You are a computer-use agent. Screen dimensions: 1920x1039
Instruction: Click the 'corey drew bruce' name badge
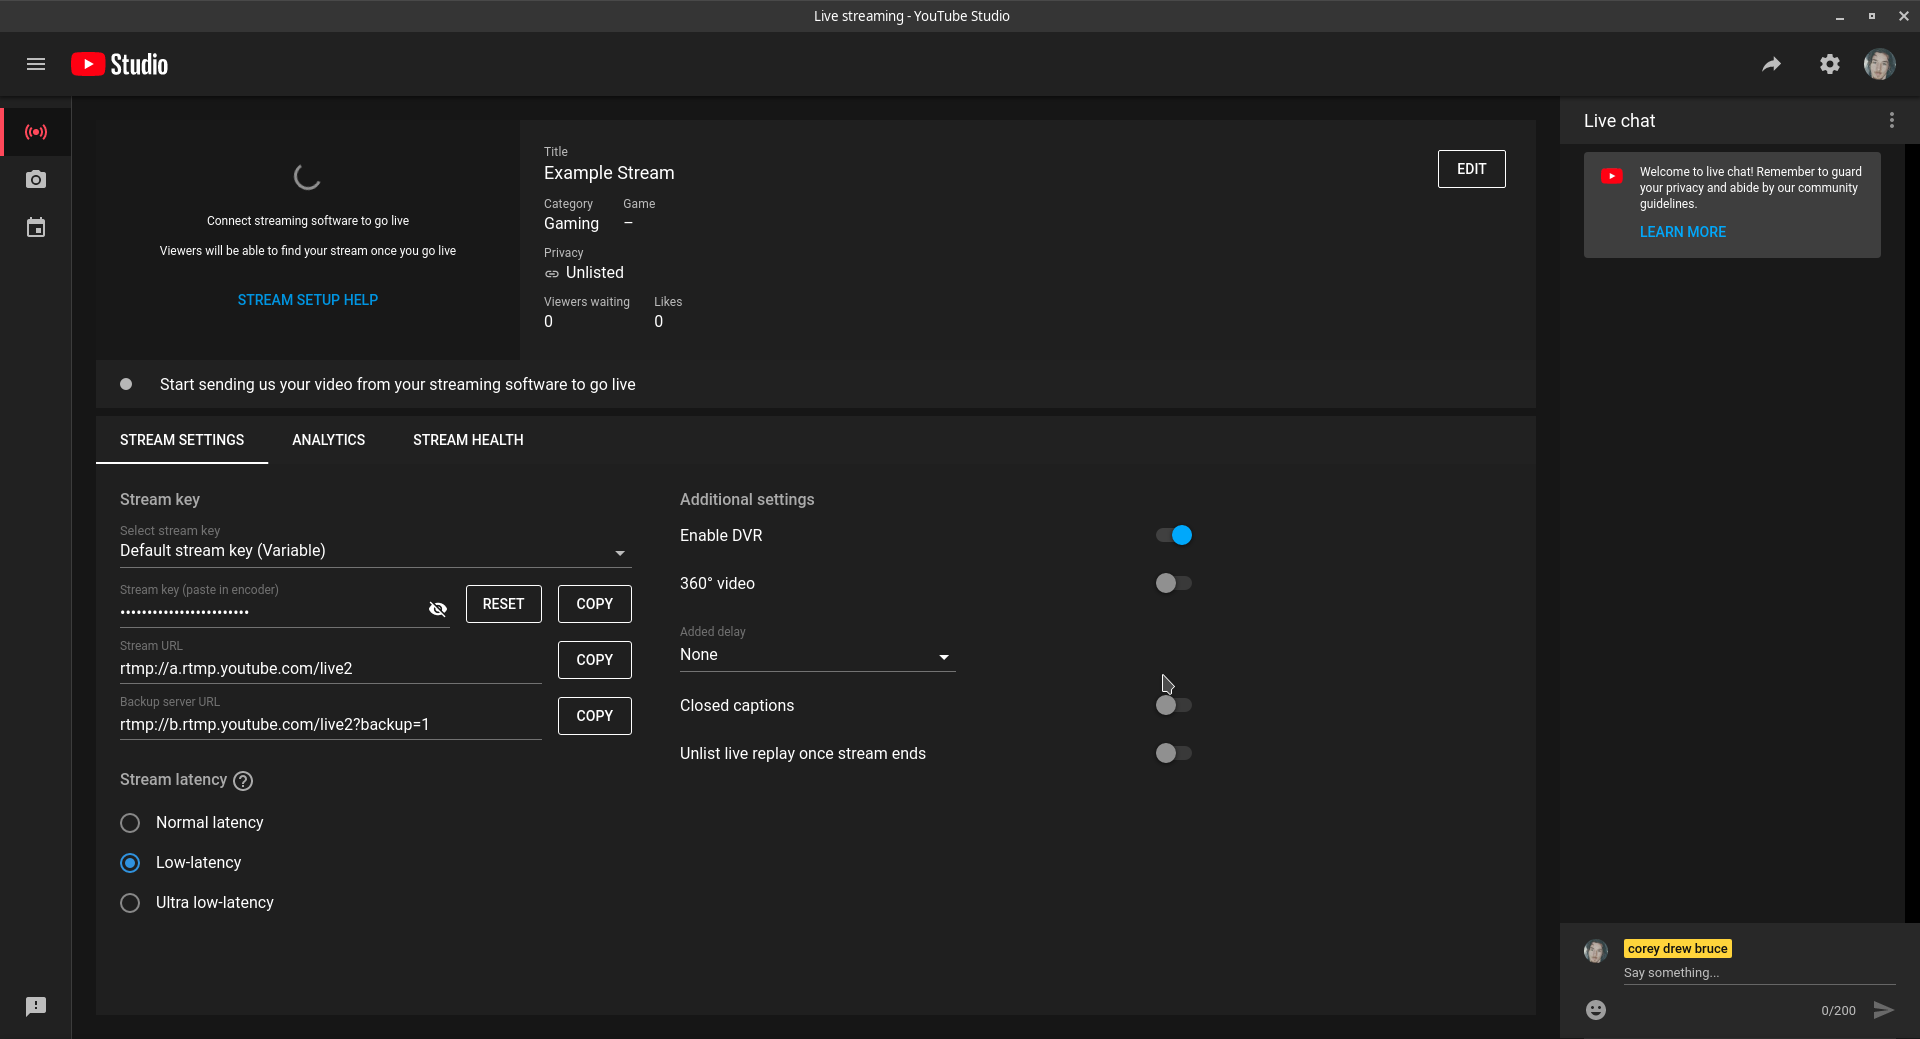point(1677,949)
